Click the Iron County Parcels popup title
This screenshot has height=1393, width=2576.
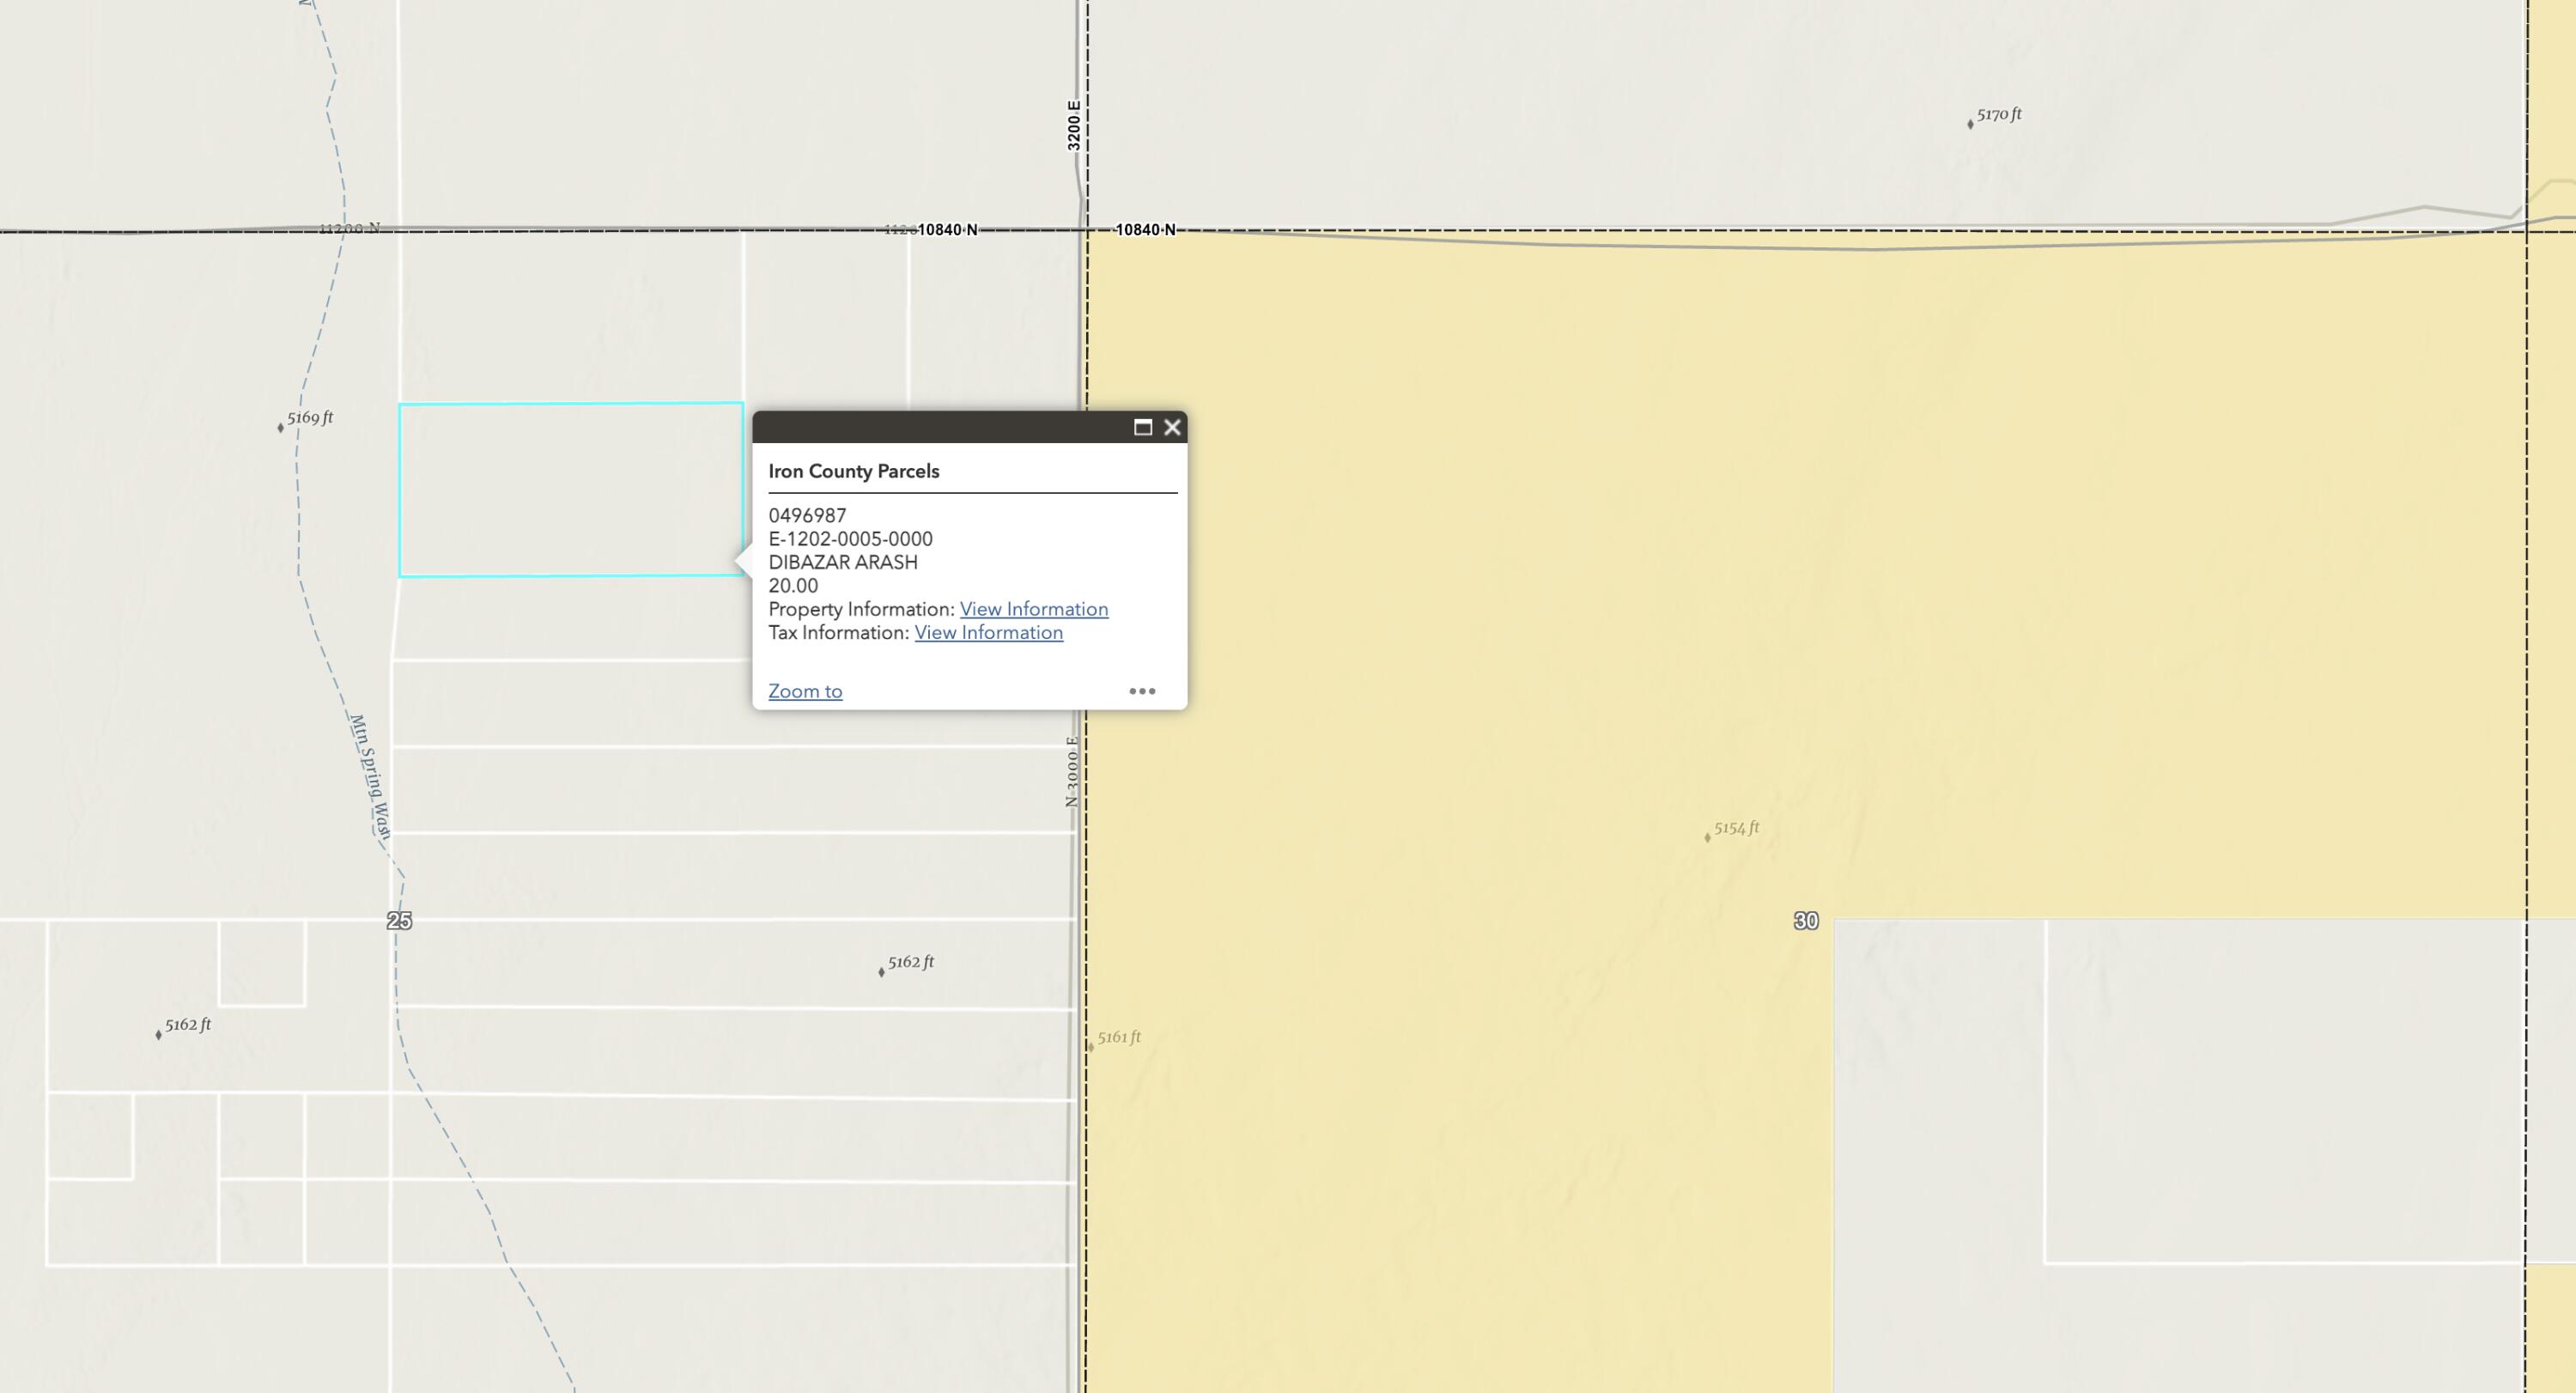853,471
